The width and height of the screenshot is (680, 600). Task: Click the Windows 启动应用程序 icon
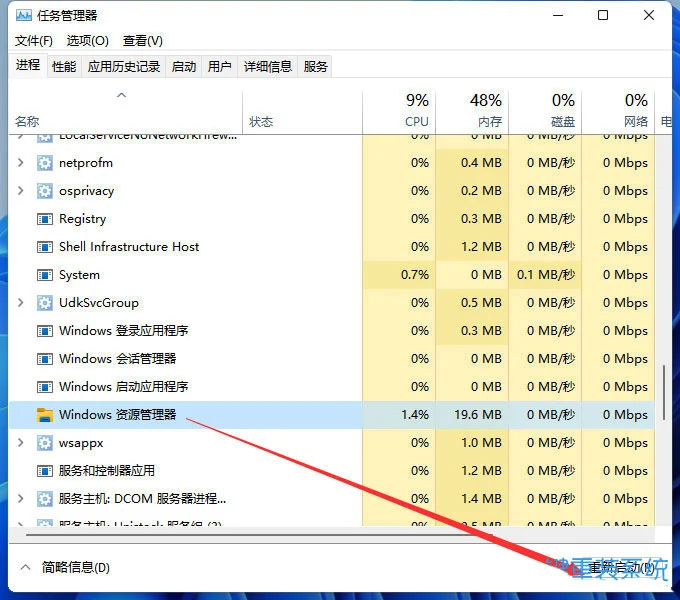point(45,387)
